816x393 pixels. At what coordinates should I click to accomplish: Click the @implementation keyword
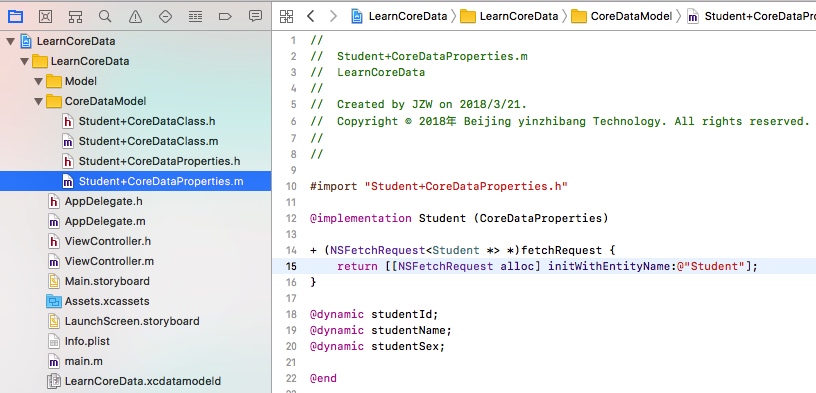[361, 218]
